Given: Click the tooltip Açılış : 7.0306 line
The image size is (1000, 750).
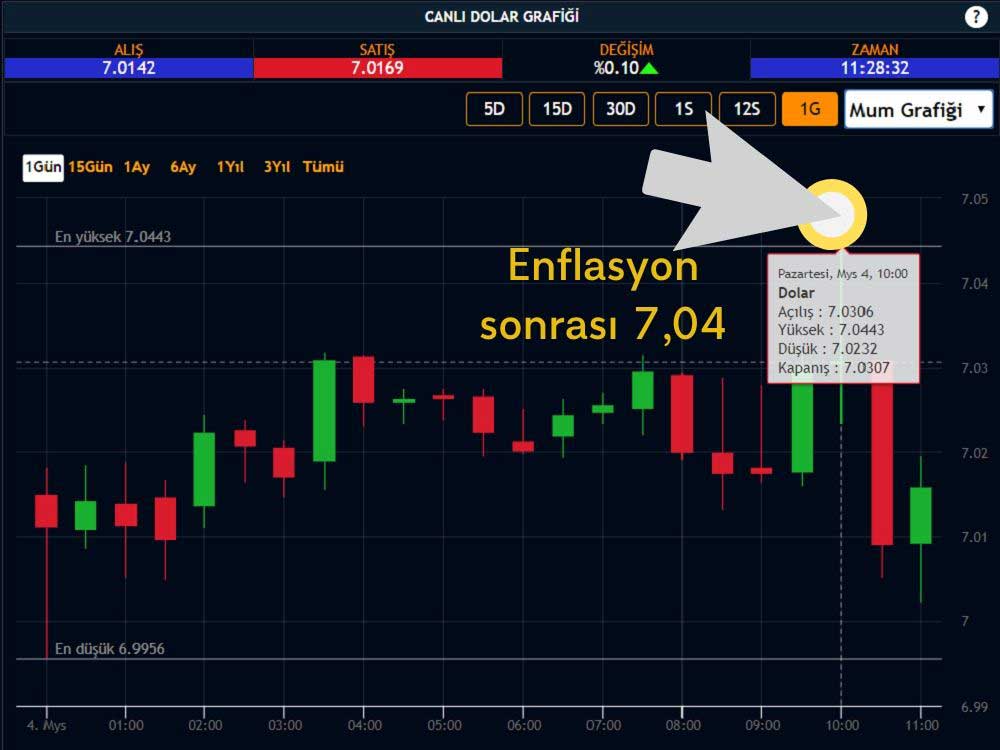Looking at the screenshot, I should pos(825,311).
